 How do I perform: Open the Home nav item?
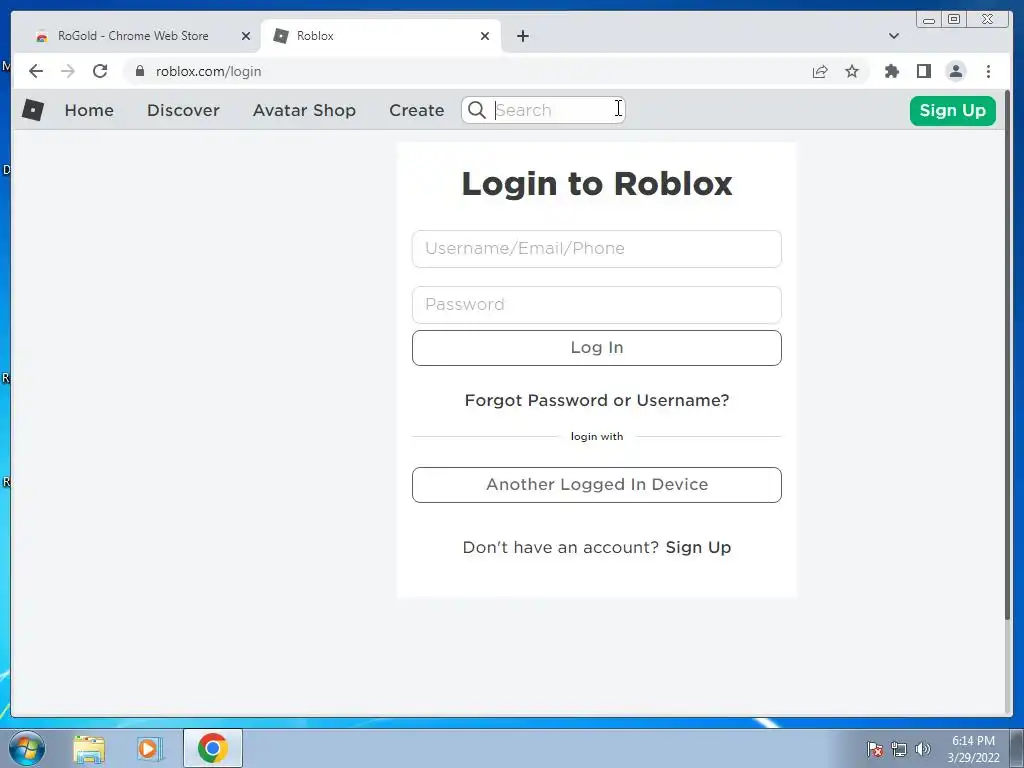pos(89,110)
